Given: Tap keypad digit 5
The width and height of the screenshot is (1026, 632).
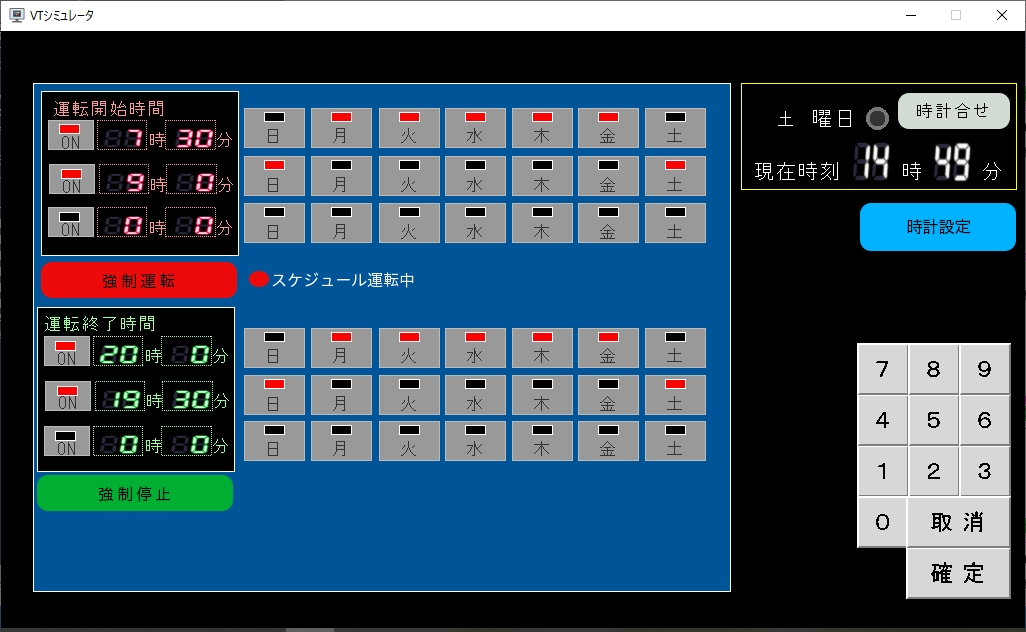Looking at the screenshot, I should 933,420.
